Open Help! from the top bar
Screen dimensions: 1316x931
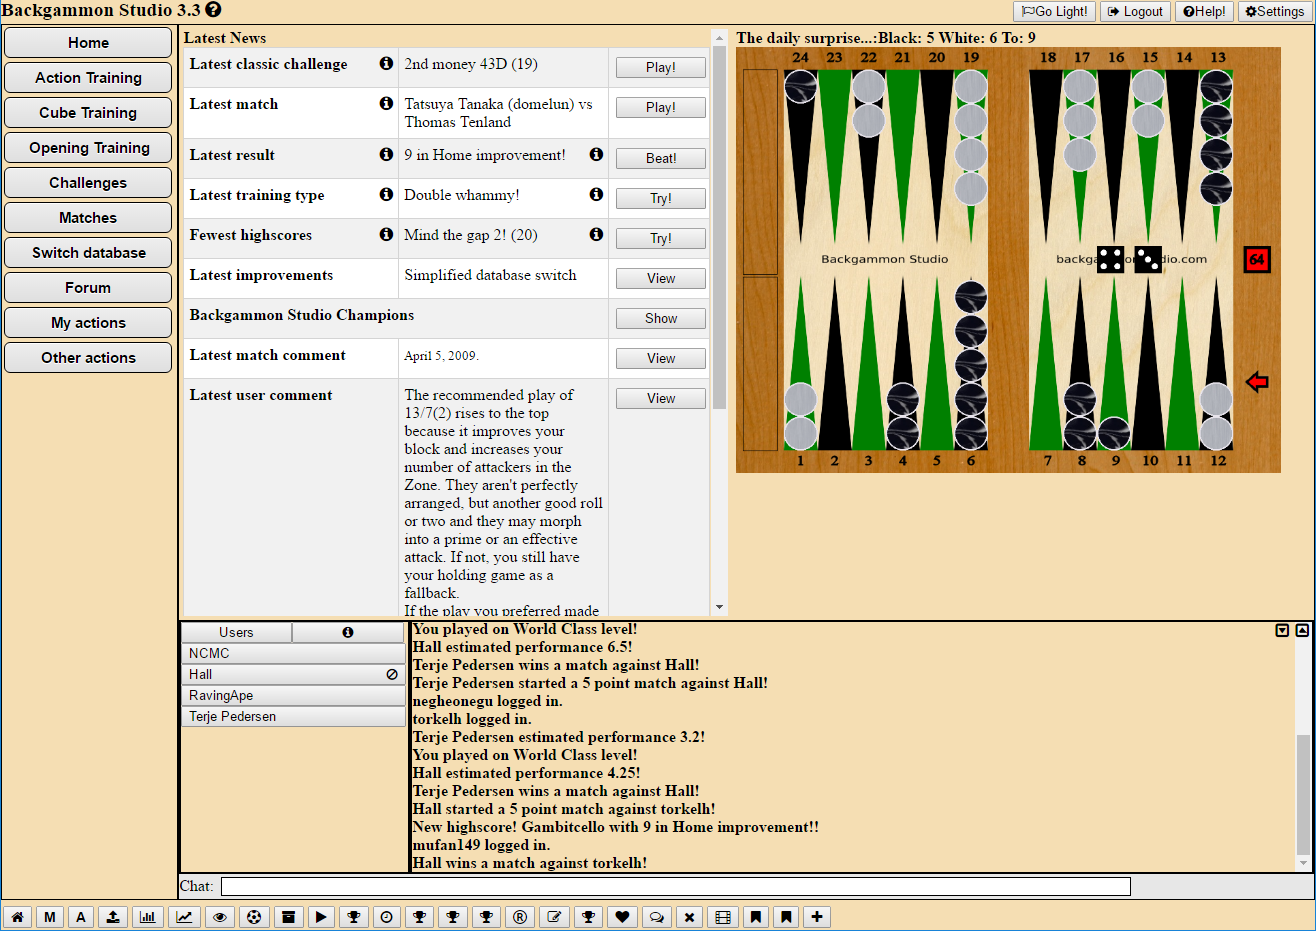[1204, 11]
